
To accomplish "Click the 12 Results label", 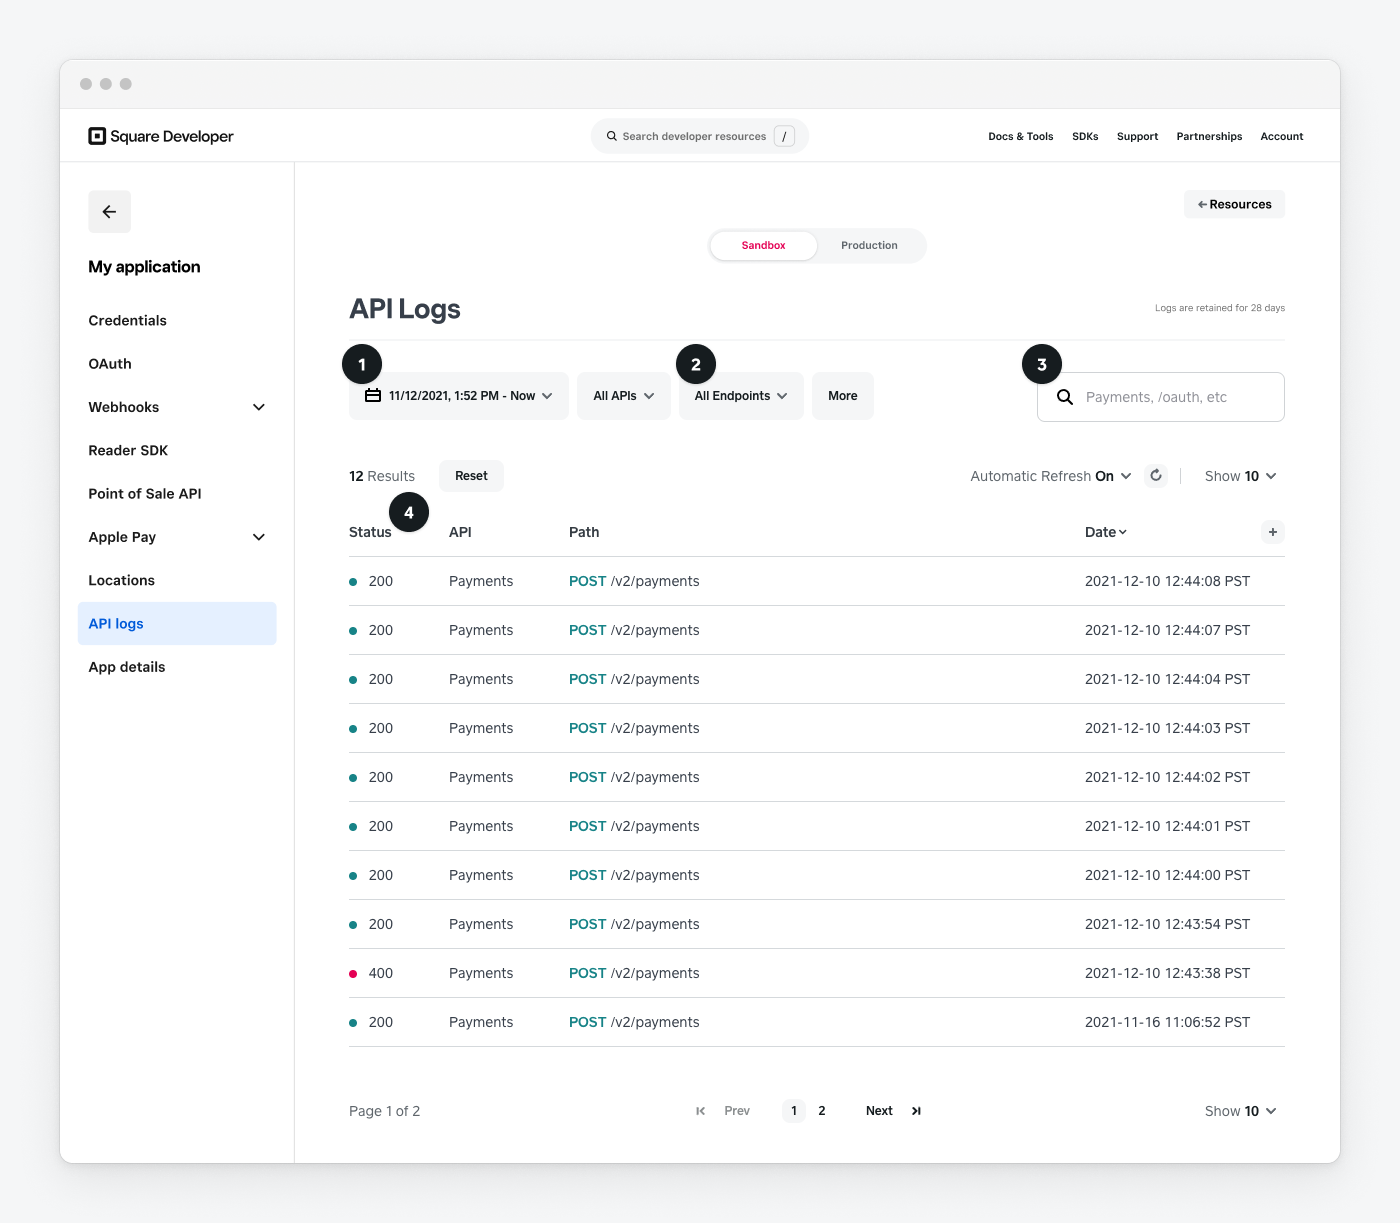I will [382, 476].
